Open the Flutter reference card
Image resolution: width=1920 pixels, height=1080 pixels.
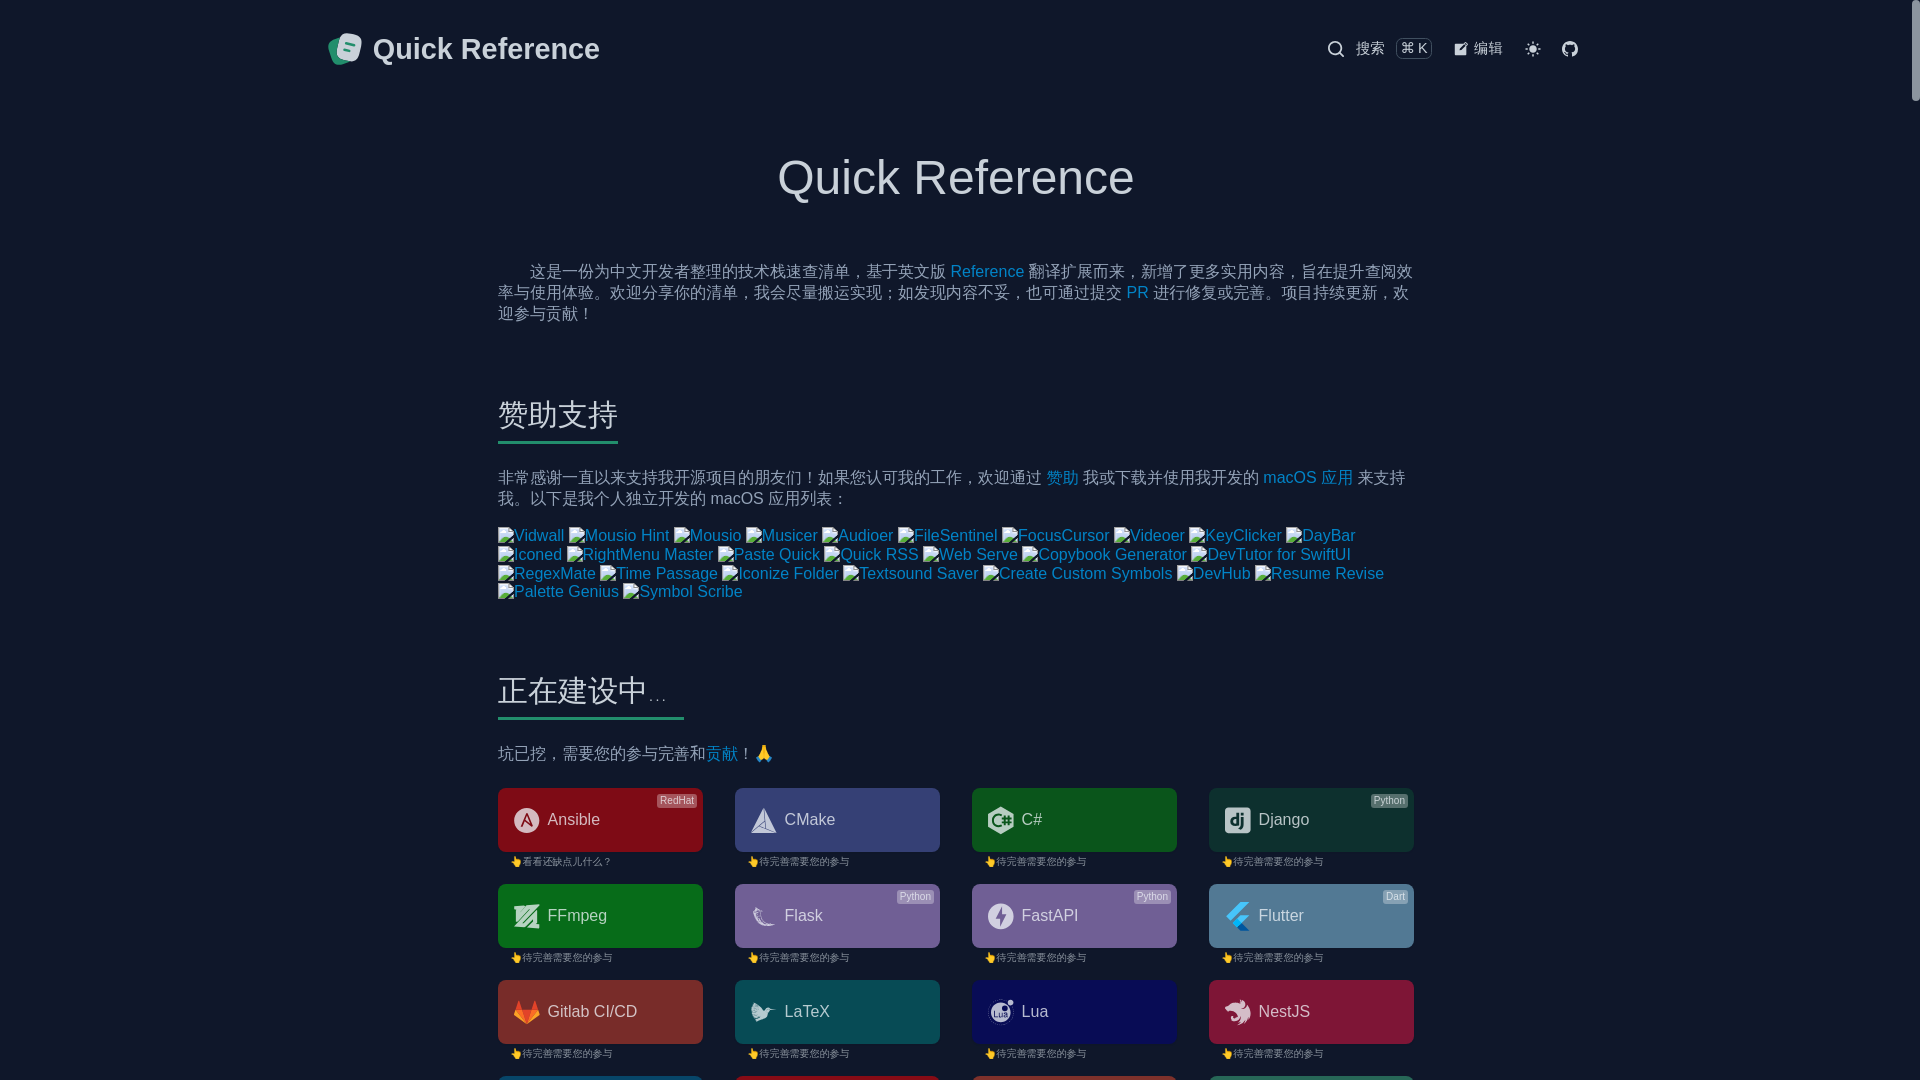[1311, 916]
